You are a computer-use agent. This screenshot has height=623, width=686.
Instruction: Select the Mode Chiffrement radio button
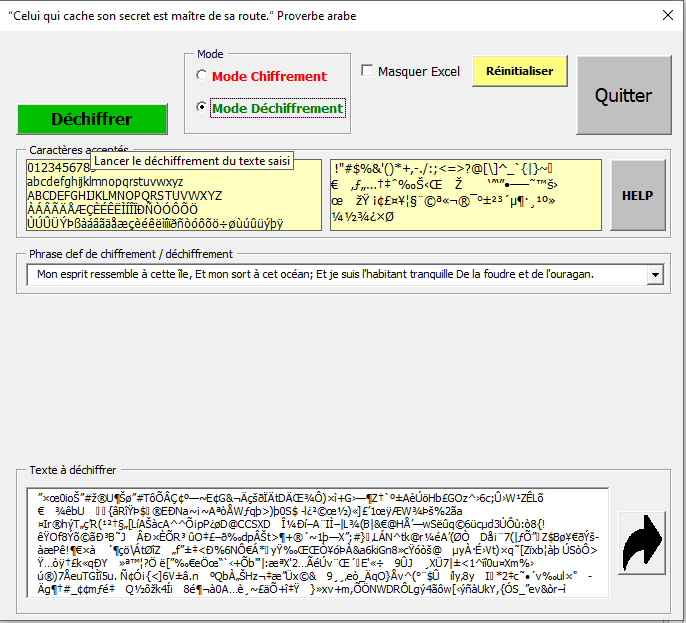tap(203, 76)
